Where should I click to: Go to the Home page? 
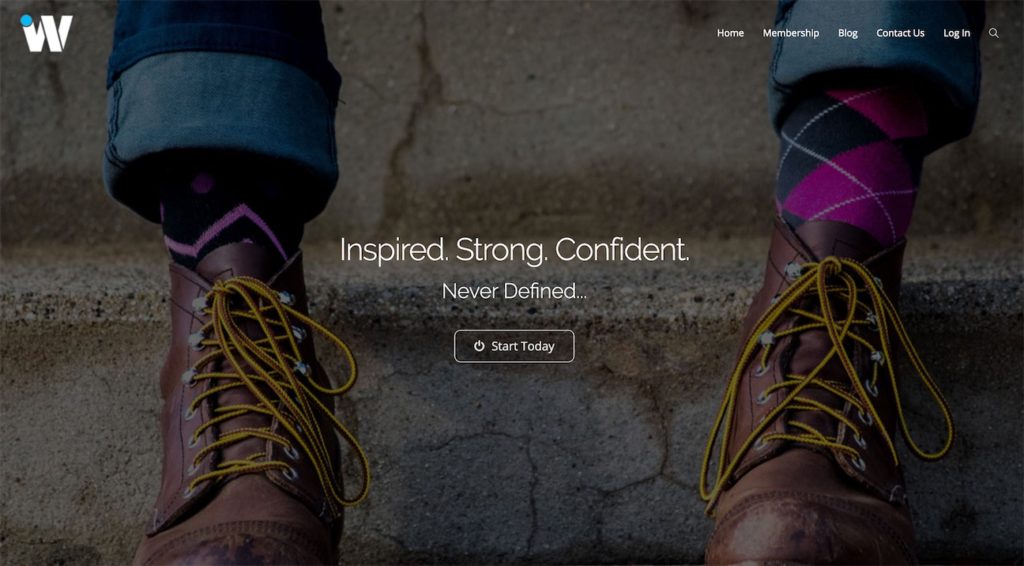(730, 33)
